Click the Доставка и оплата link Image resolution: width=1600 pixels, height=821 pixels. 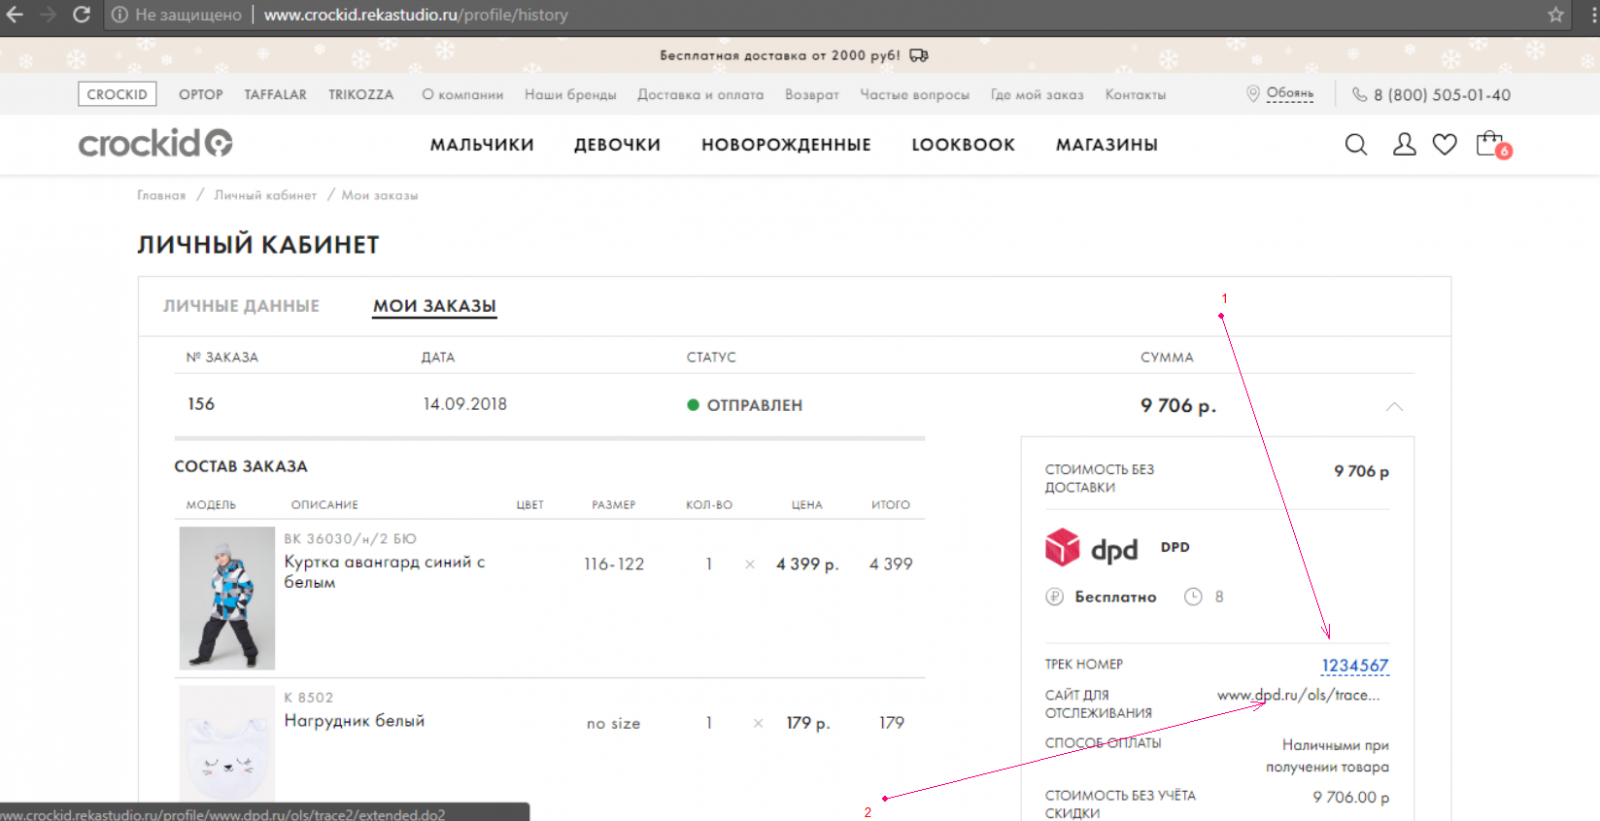(x=700, y=95)
